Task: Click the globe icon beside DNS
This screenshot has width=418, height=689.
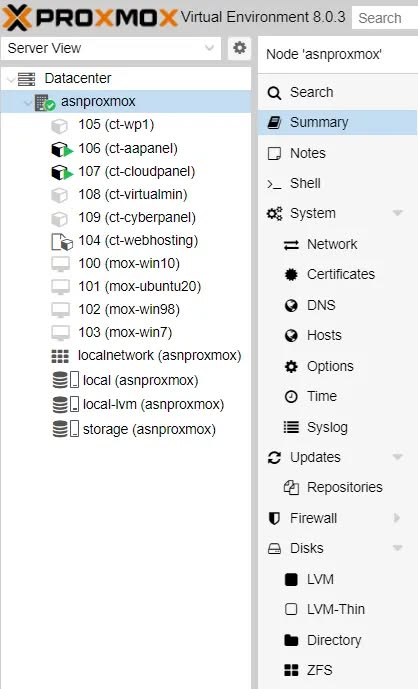Action: (291, 305)
